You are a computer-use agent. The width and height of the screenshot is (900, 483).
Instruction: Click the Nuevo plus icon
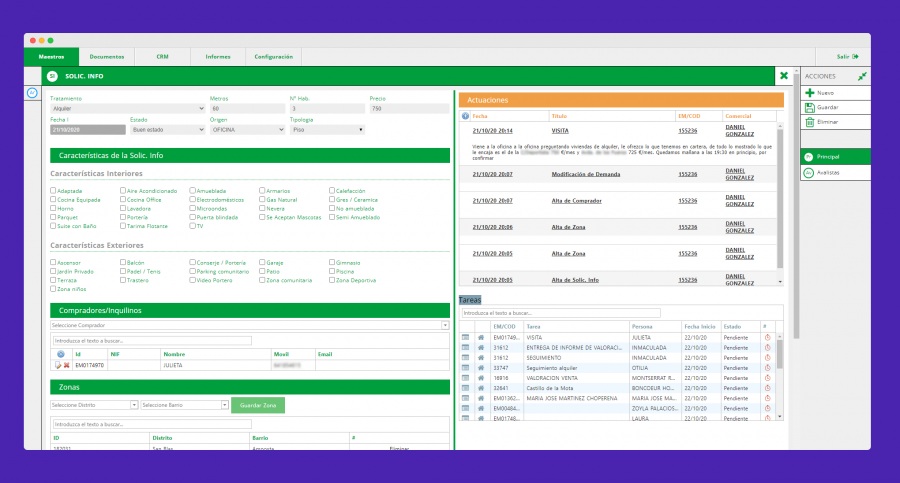809,92
